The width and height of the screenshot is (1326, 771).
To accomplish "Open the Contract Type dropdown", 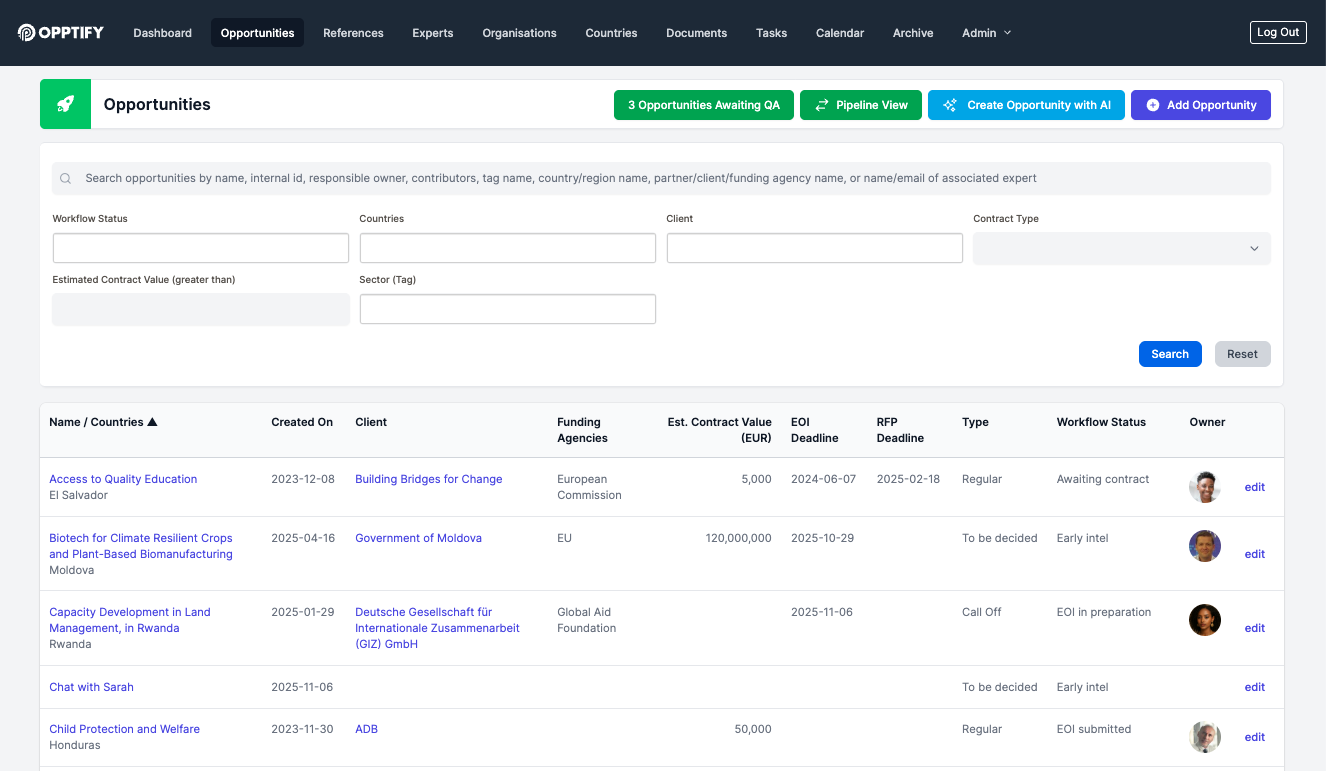I will click(1121, 249).
